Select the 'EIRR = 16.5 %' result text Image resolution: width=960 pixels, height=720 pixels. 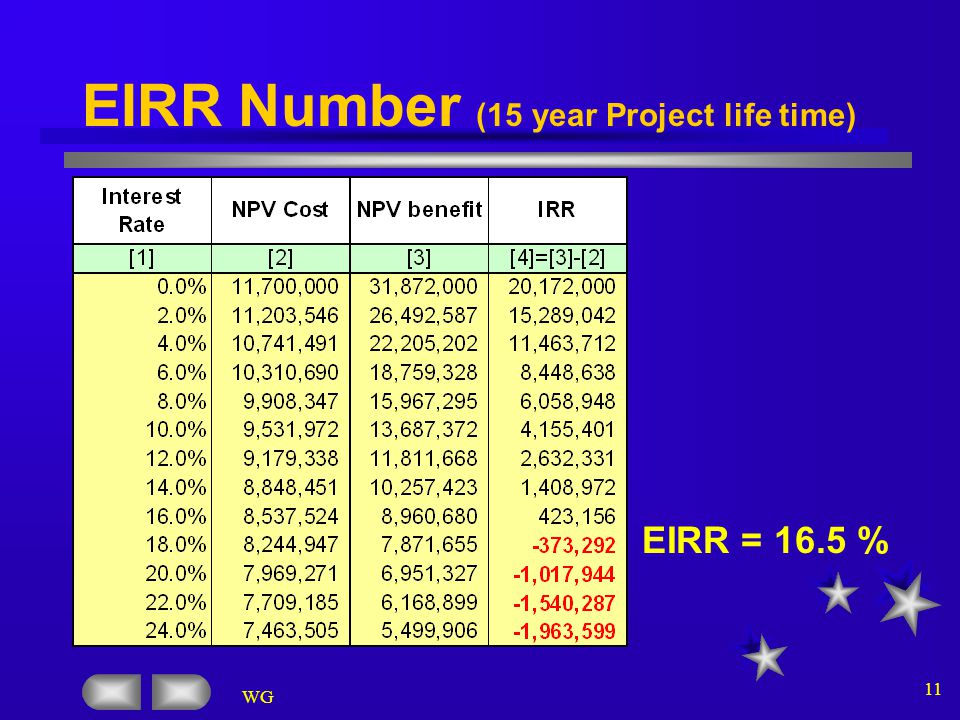coord(765,541)
